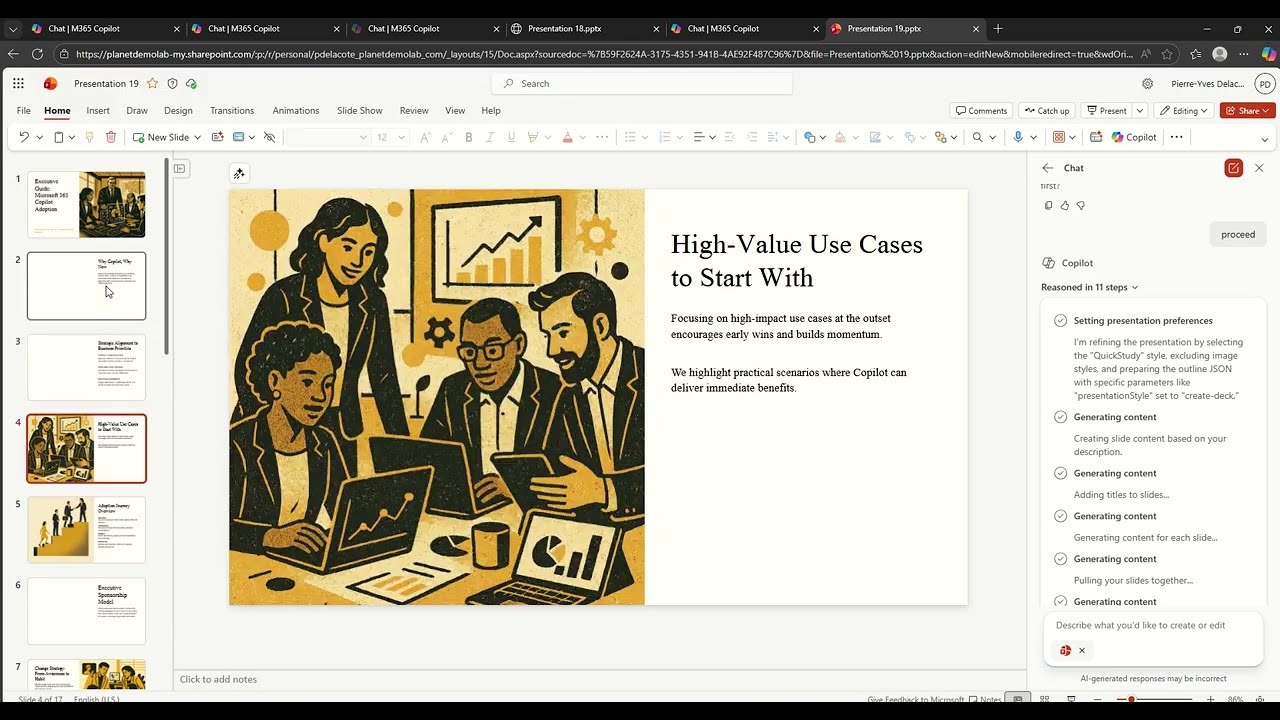This screenshot has width=1280, height=720.
Task: Open the Insert tab
Action: (98, 110)
